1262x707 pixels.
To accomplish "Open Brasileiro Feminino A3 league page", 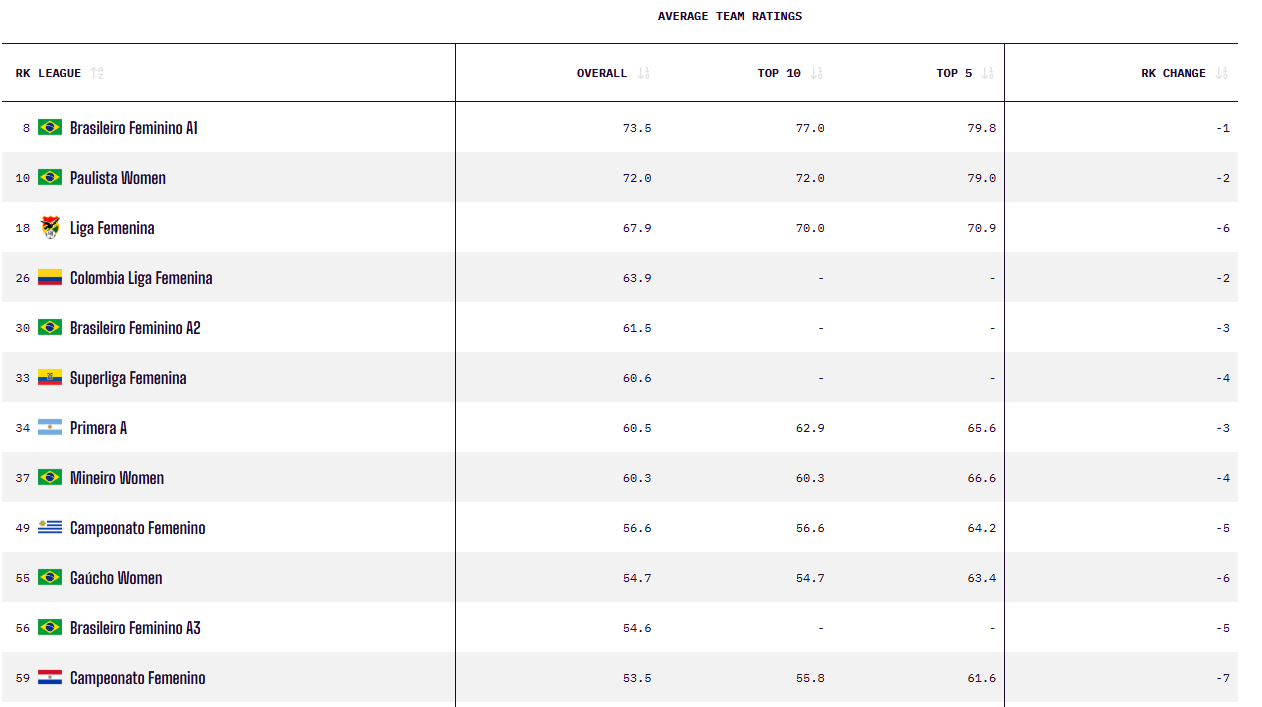I will (x=135, y=628).
